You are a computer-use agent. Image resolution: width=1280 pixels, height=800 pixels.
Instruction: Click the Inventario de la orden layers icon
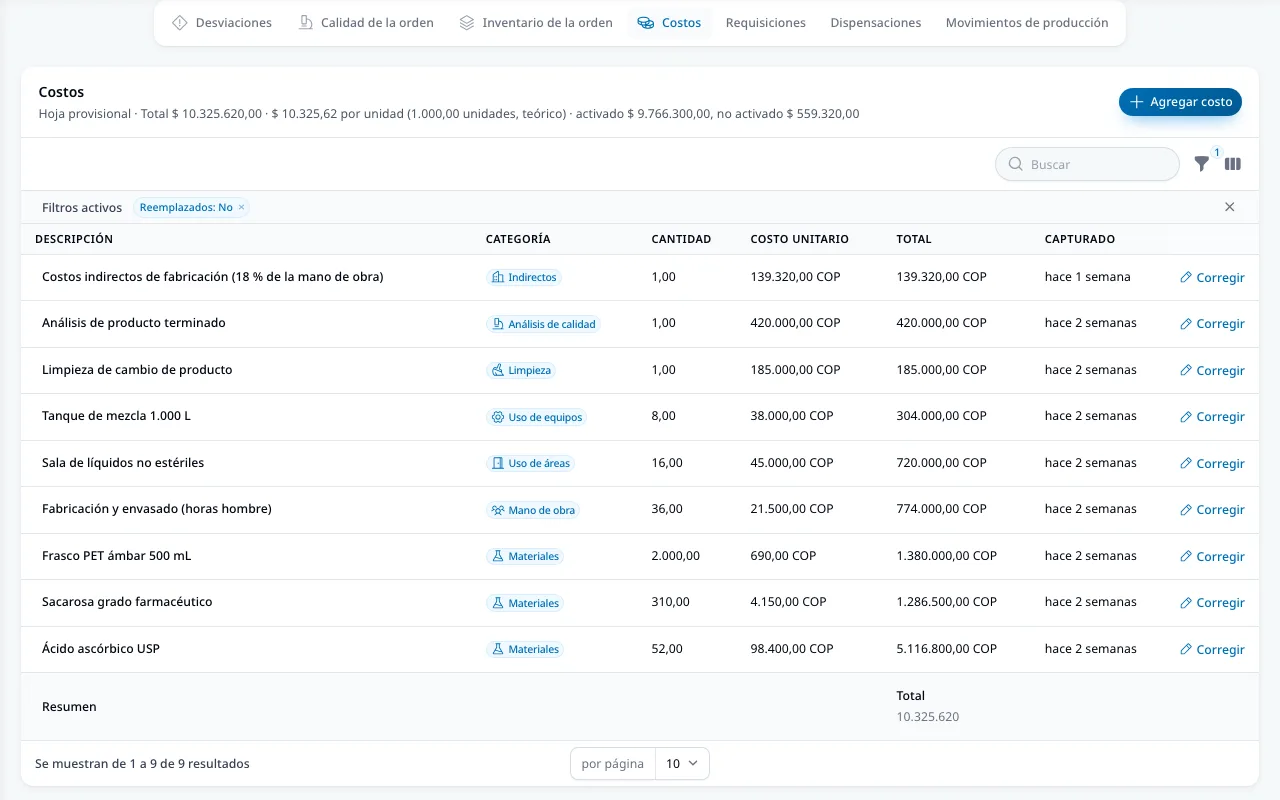pyautogui.click(x=467, y=23)
